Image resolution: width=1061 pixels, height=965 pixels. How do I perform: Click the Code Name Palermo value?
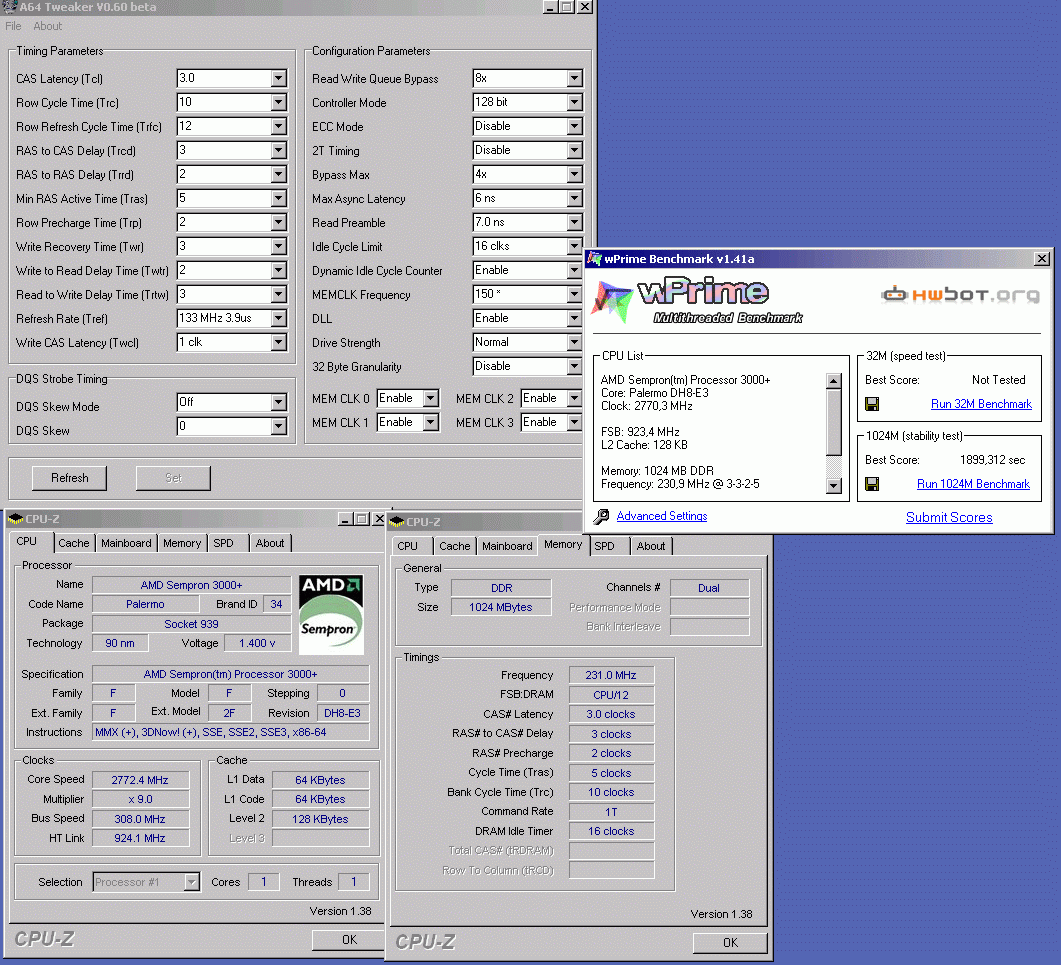pyautogui.click(x=145, y=604)
